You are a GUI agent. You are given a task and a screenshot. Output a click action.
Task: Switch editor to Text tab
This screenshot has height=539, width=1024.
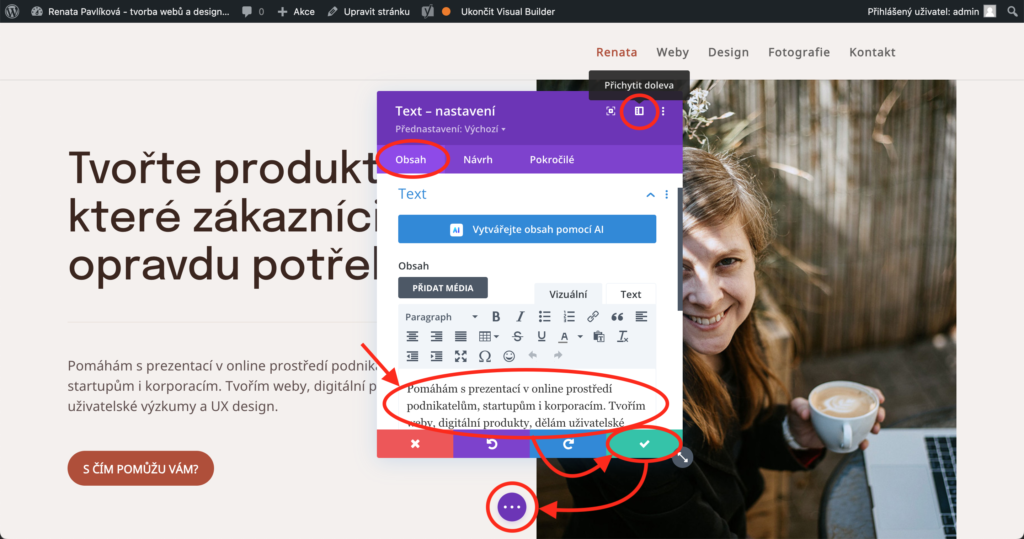630,294
